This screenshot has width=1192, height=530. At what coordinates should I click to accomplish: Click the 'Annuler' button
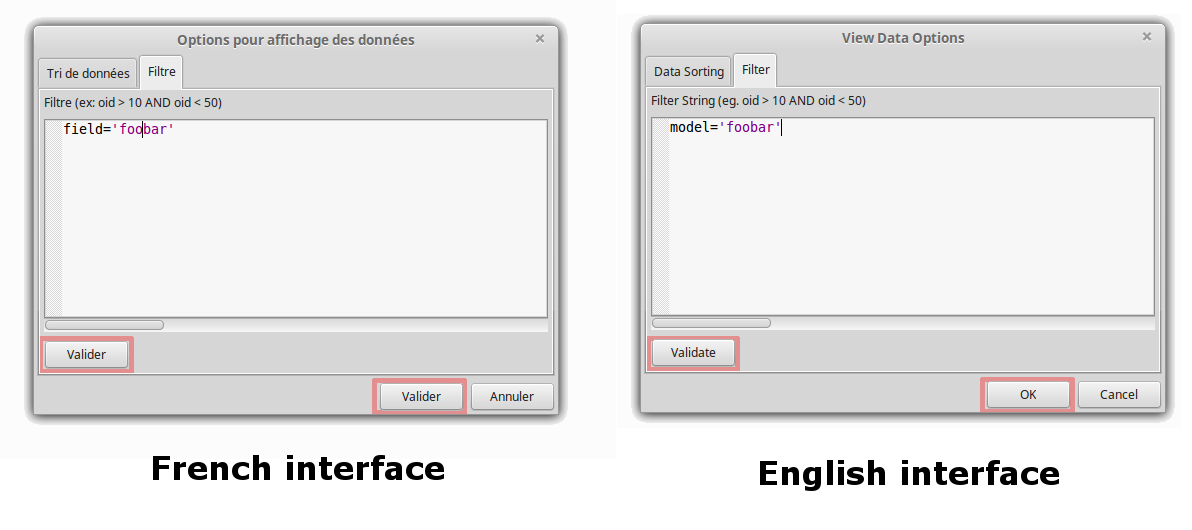click(511, 397)
